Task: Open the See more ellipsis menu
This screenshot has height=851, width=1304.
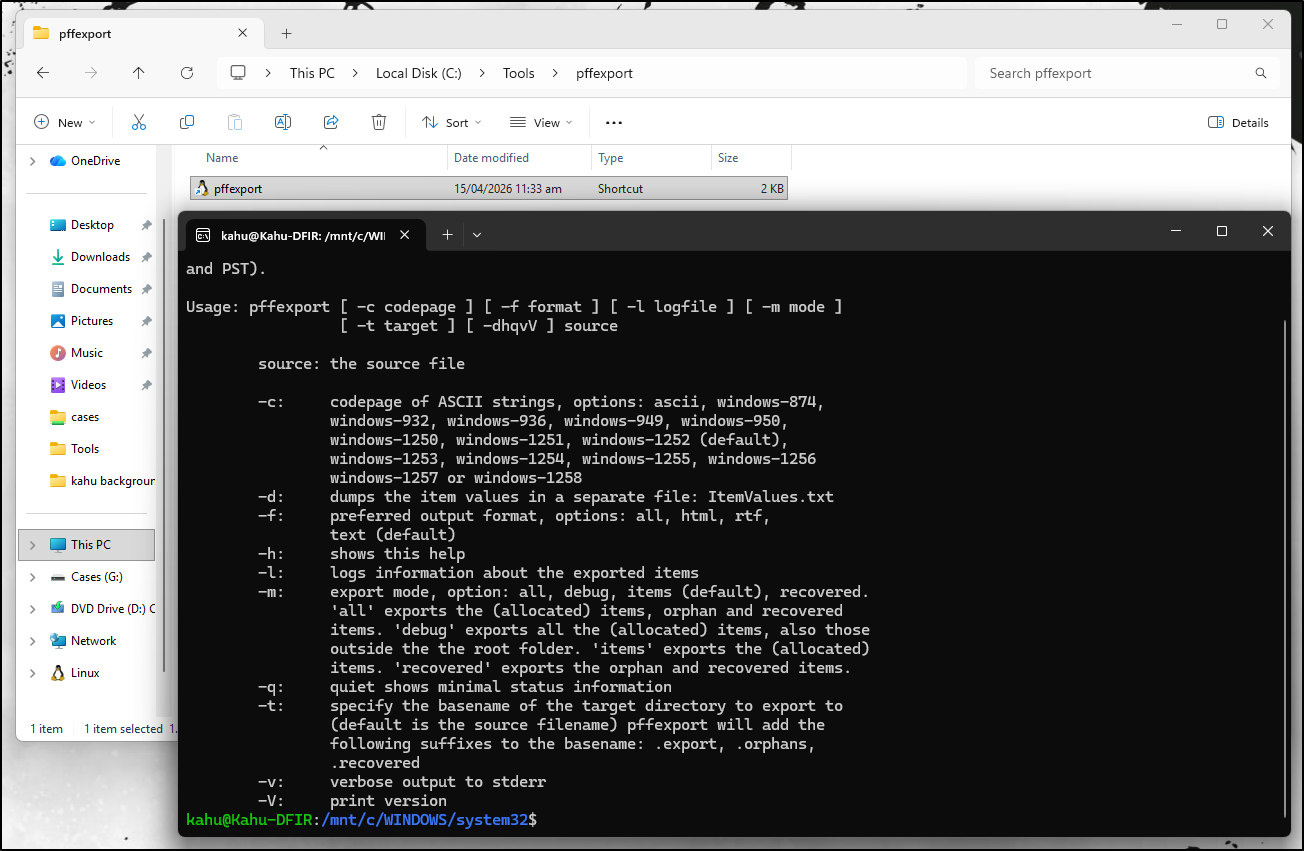Action: 614,122
